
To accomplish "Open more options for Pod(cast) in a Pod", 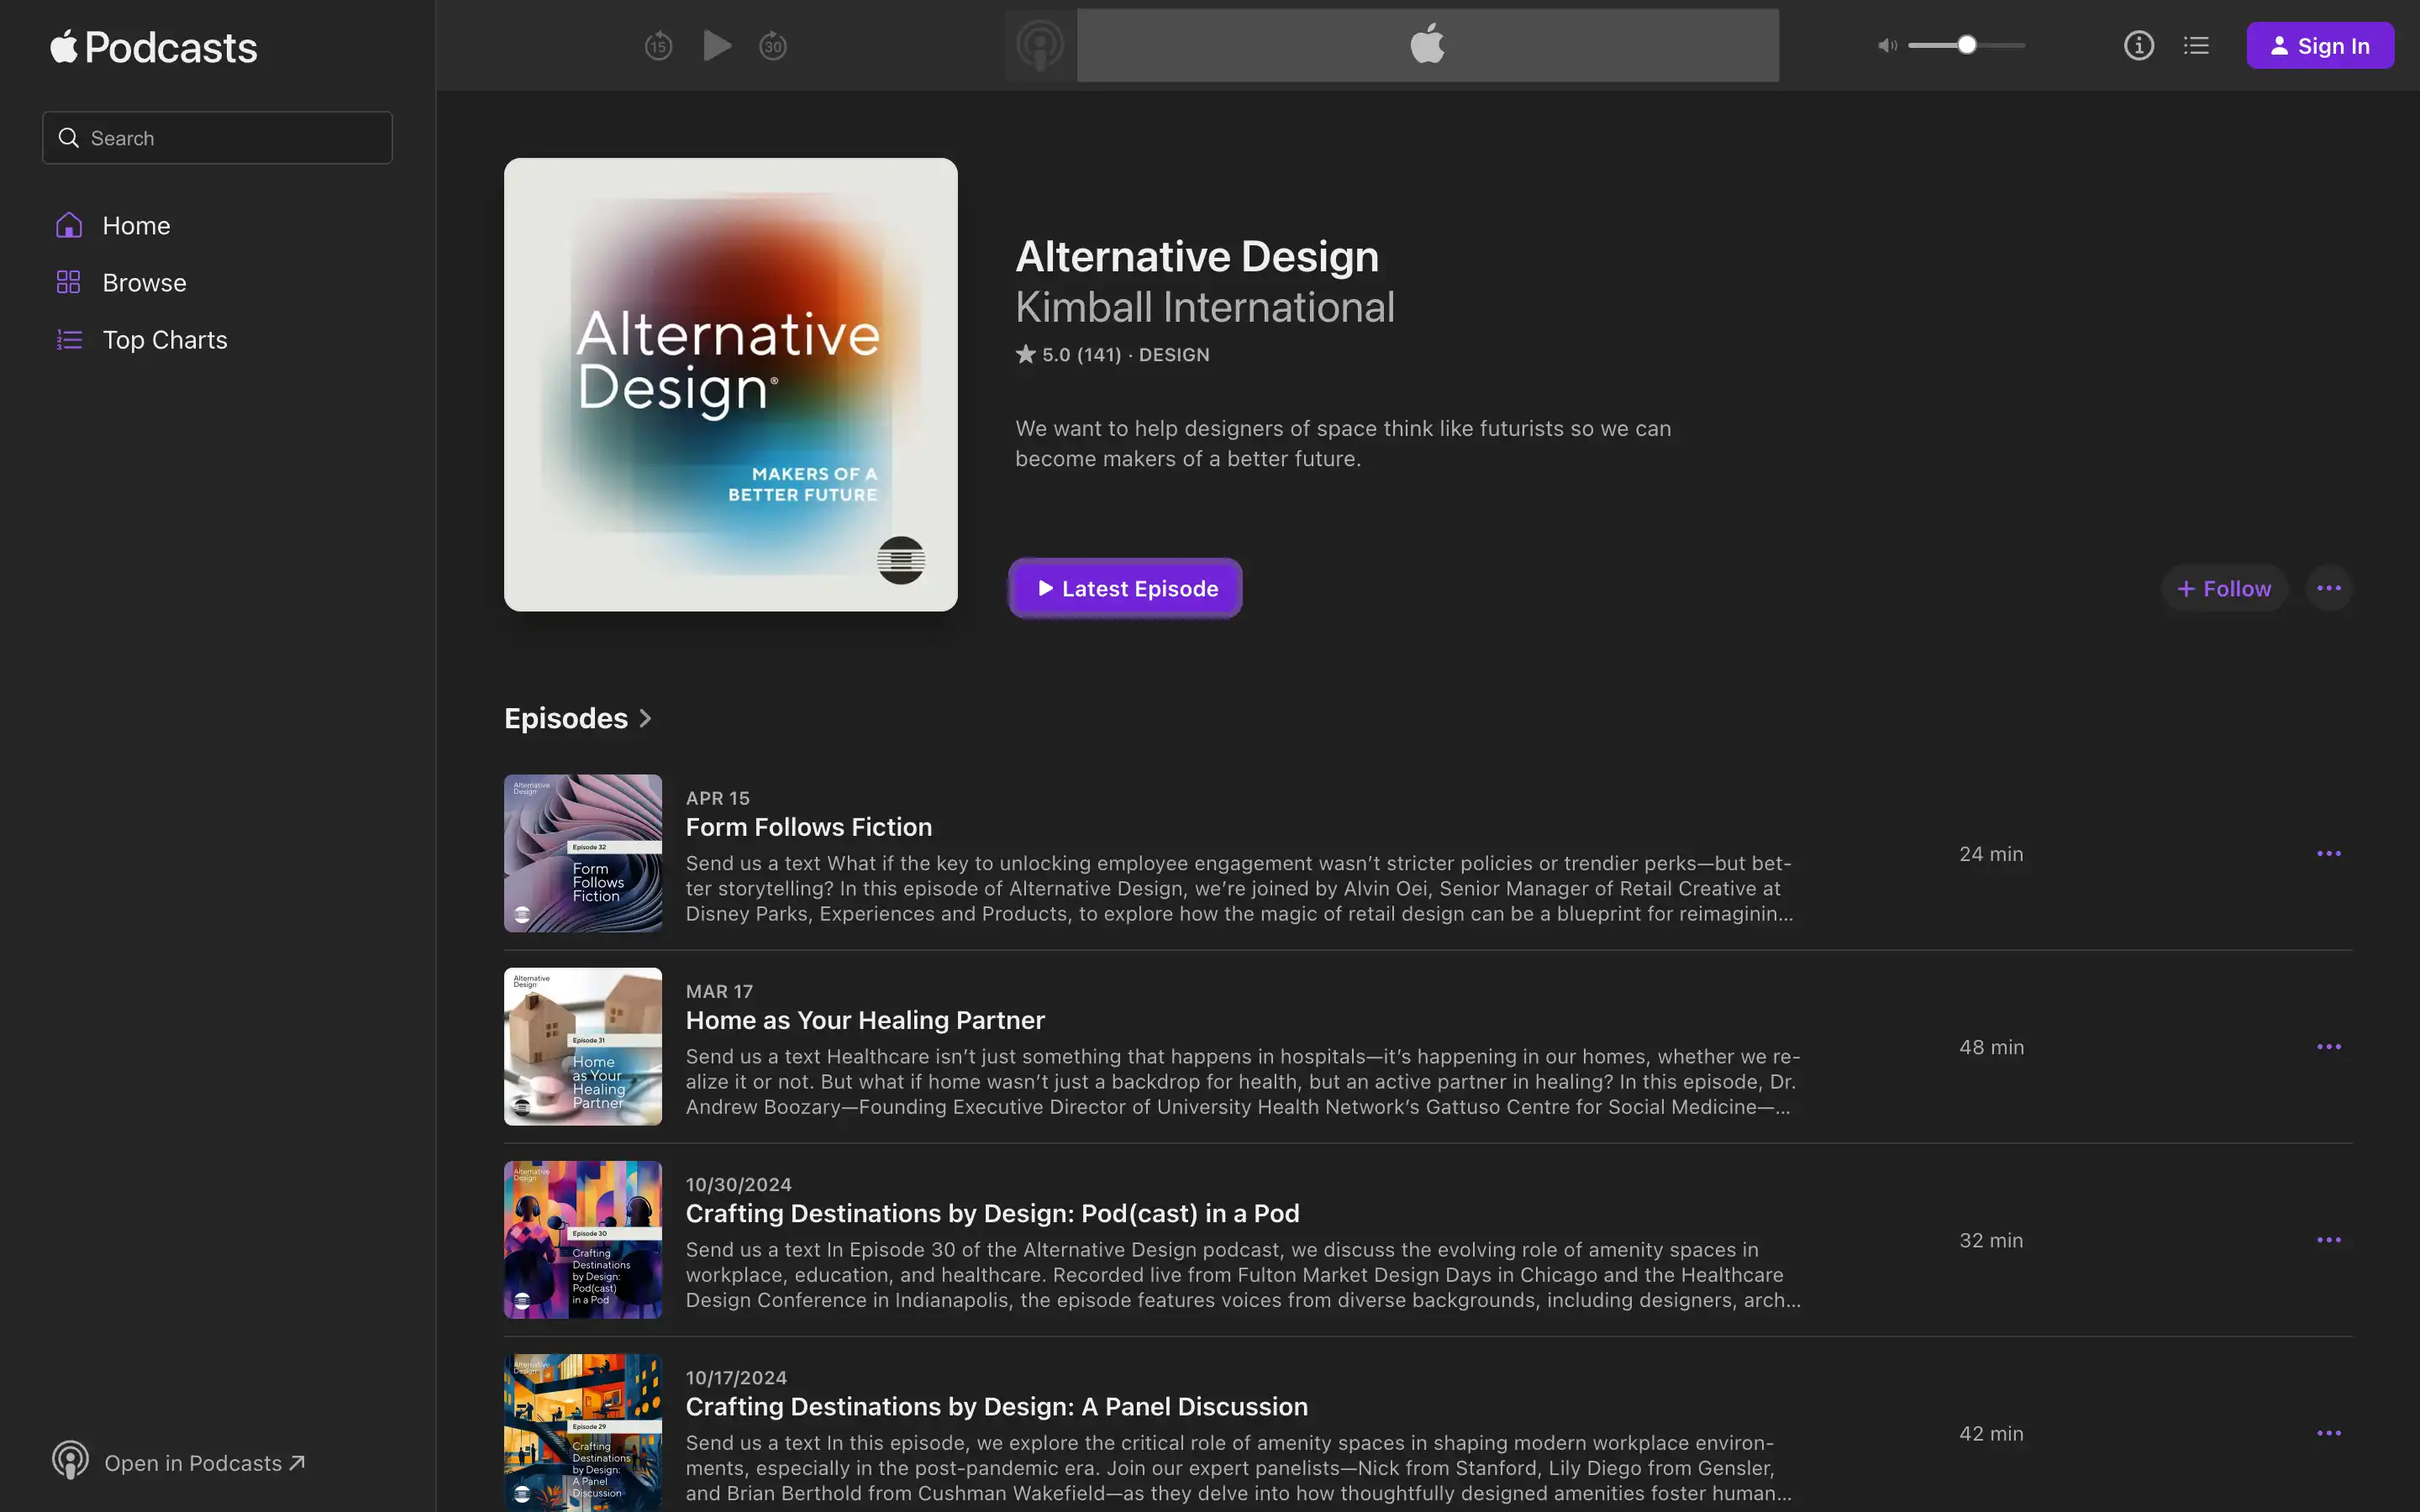I will [x=2329, y=1240].
